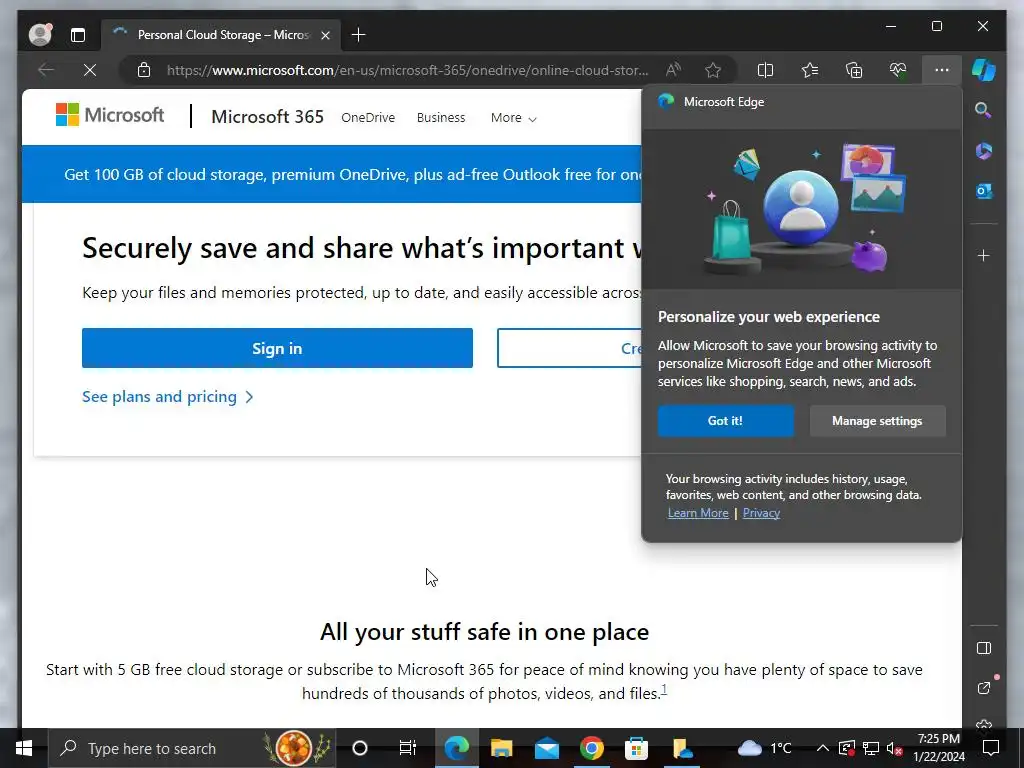This screenshot has height=768, width=1024.
Task: Add this page to favorites star
Action: coord(713,70)
